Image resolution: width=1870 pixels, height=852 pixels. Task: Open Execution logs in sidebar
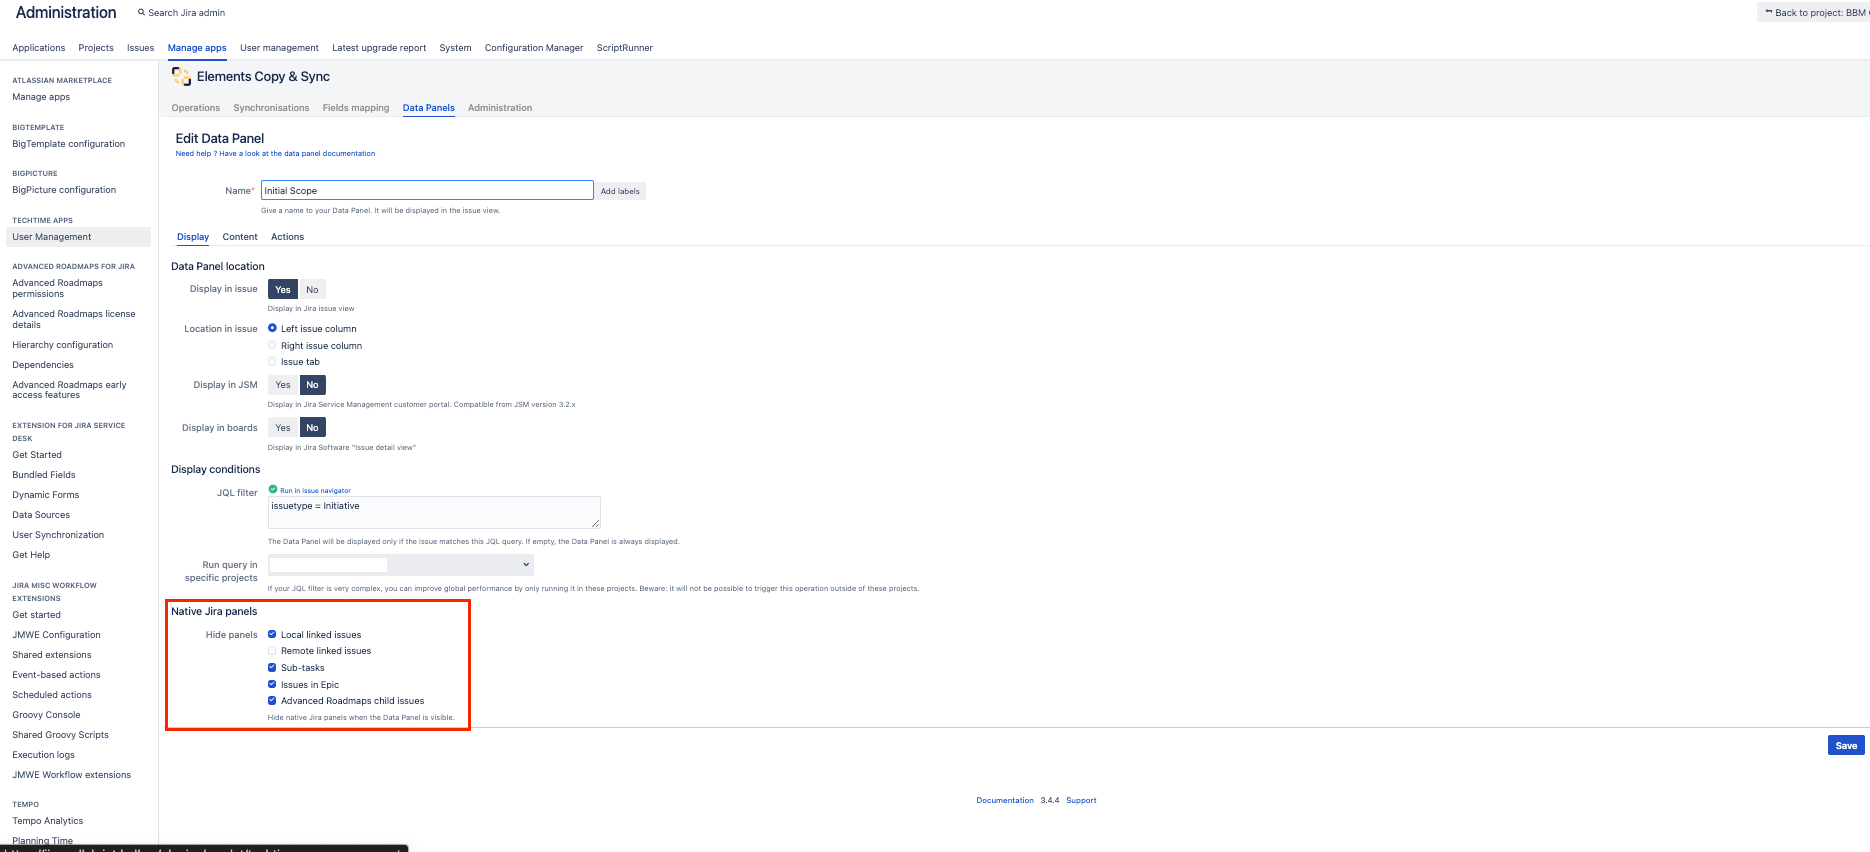point(43,755)
